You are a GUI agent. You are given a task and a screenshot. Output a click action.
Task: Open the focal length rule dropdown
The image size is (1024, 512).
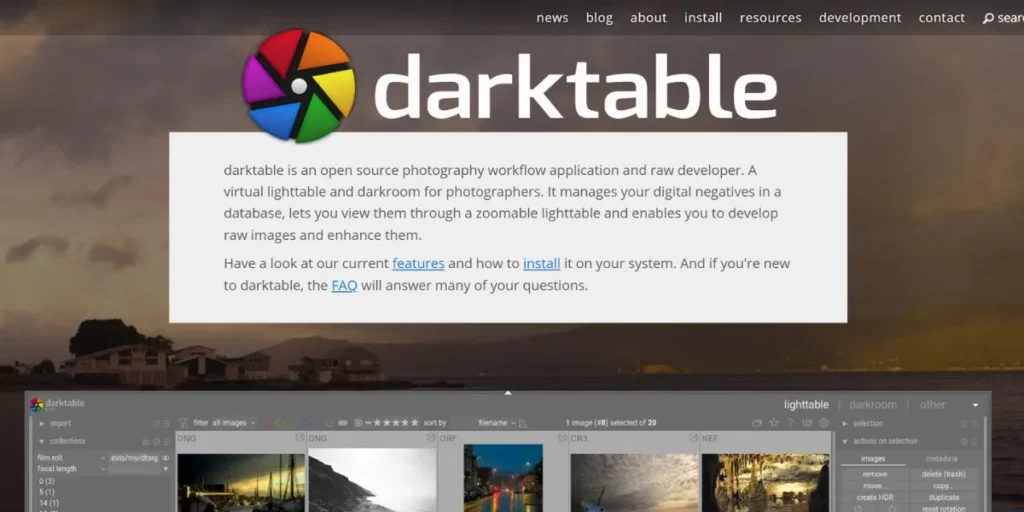(x=71, y=469)
